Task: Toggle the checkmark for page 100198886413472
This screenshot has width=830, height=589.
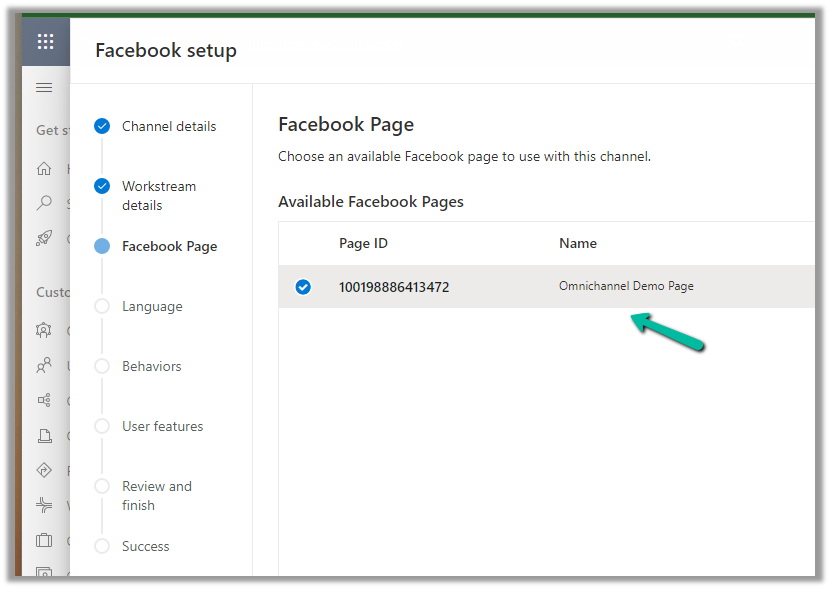Action: [303, 287]
